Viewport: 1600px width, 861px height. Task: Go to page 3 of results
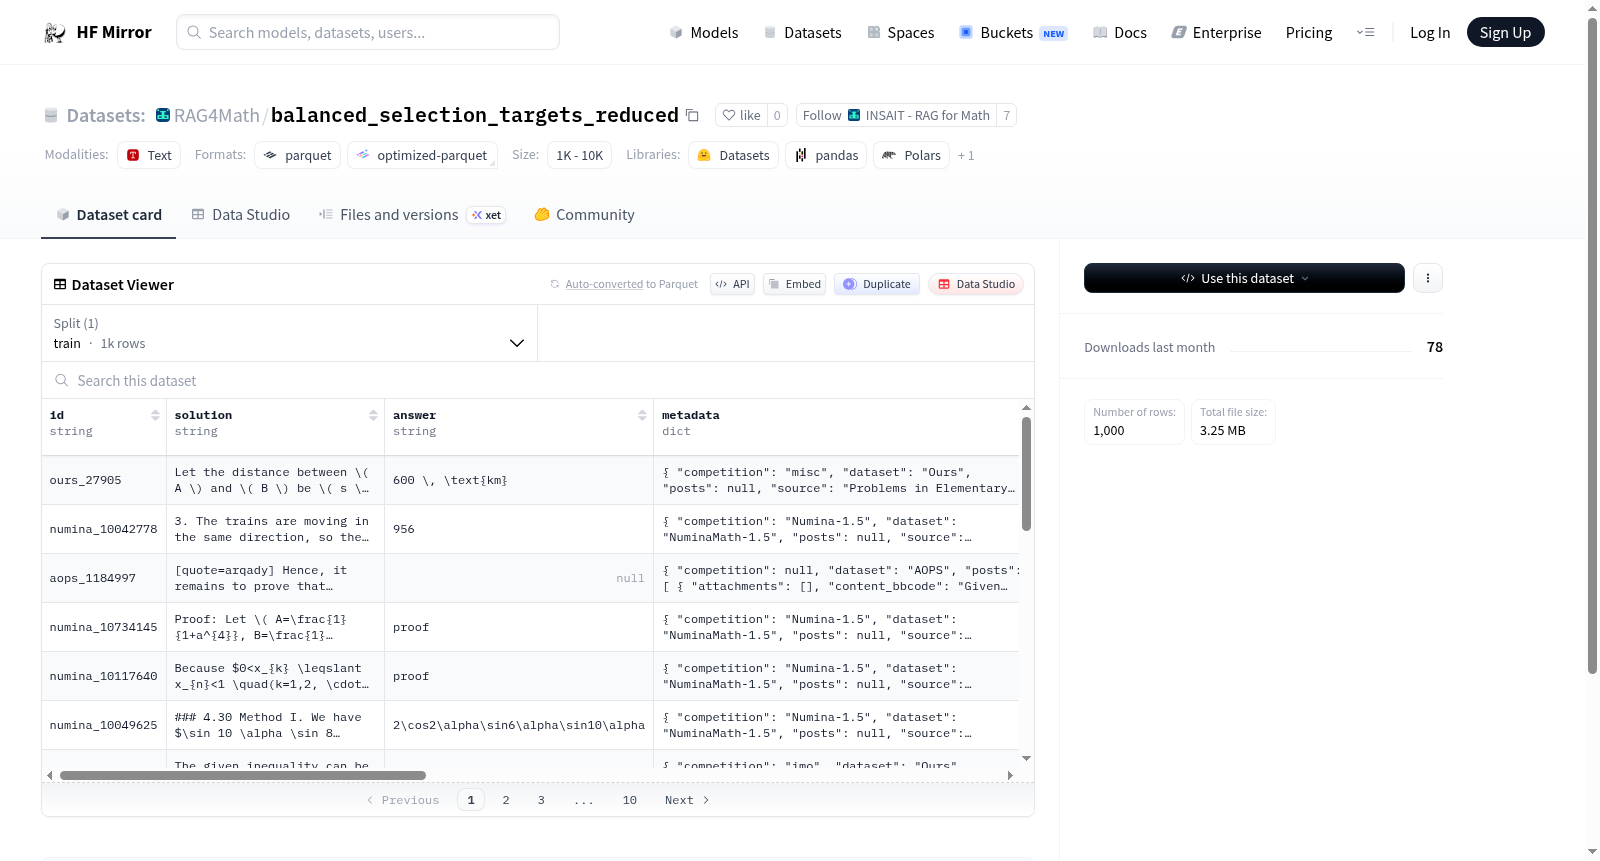(x=541, y=800)
